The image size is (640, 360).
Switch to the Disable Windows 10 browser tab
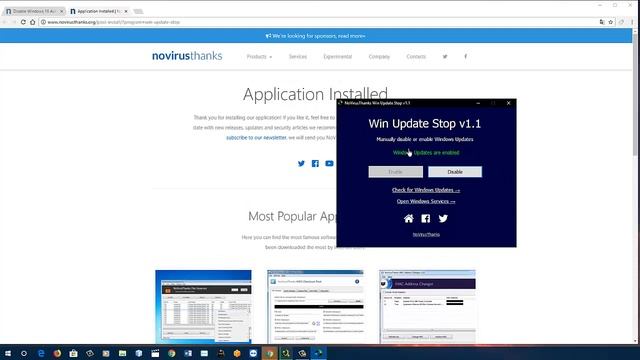coord(33,11)
